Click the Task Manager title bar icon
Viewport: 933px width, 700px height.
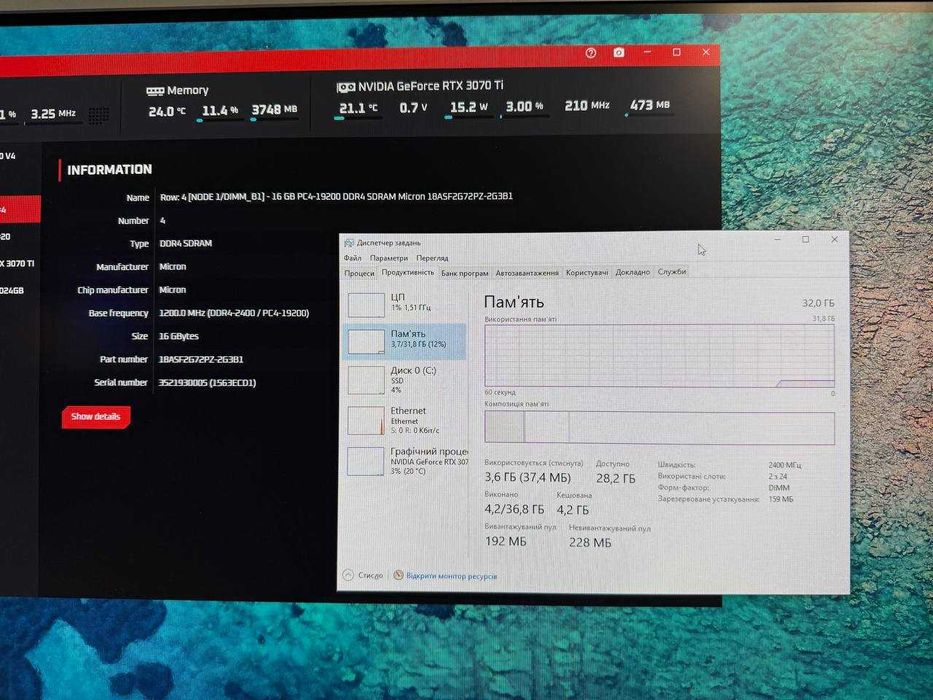(349, 242)
